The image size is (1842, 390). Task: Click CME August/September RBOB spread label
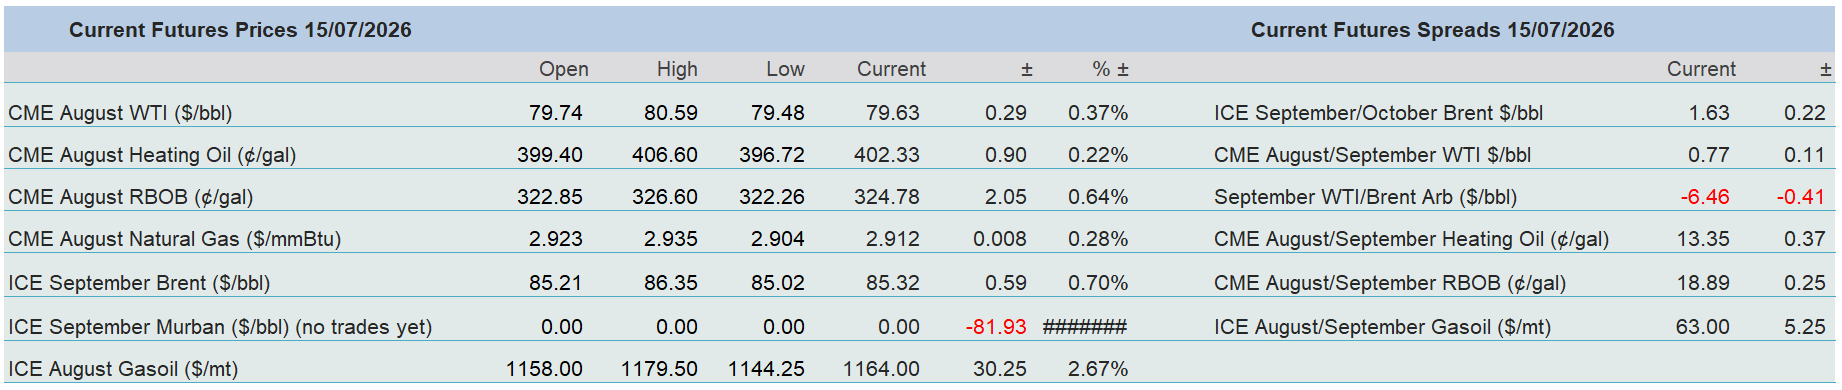click(1390, 283)
